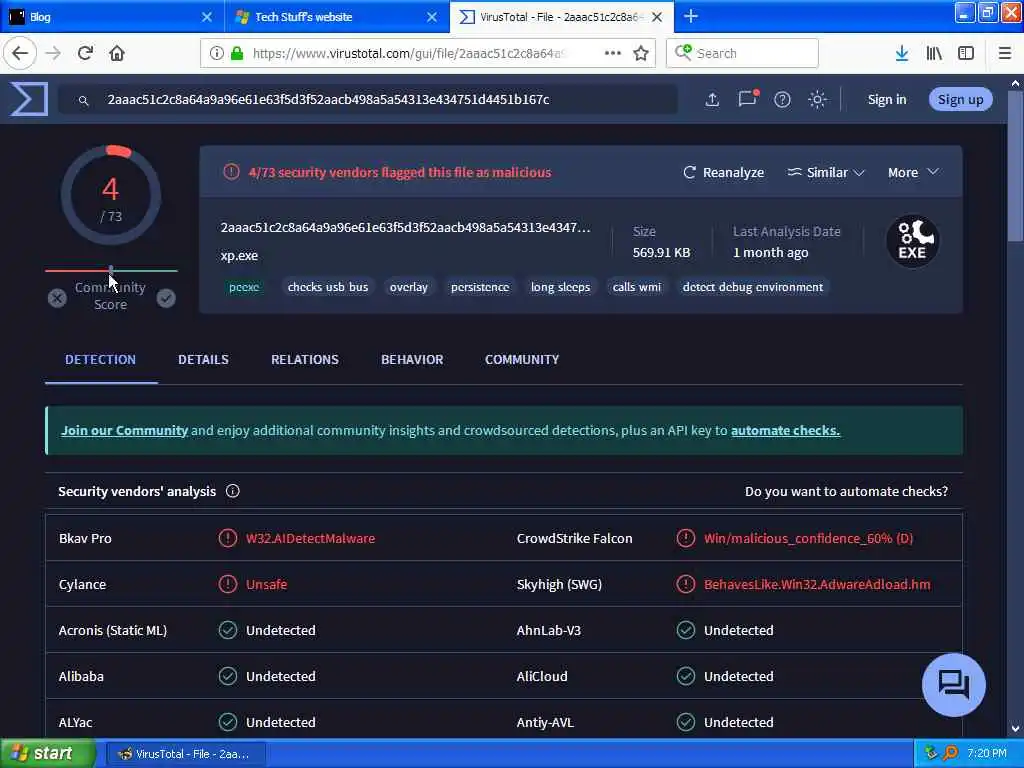Switch to the COMMUNITY tab

pos(522,359)
